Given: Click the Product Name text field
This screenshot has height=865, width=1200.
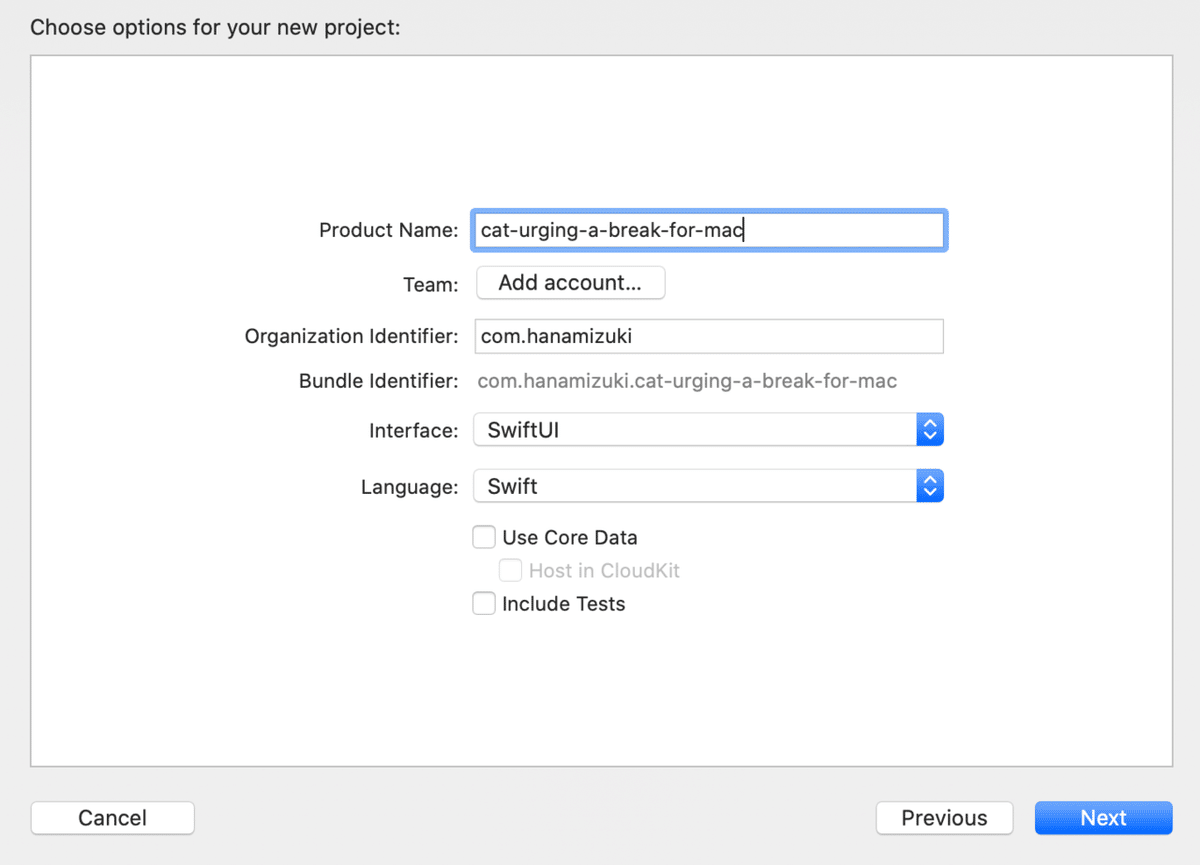Looking at the screenshot, I should point(709,230).
